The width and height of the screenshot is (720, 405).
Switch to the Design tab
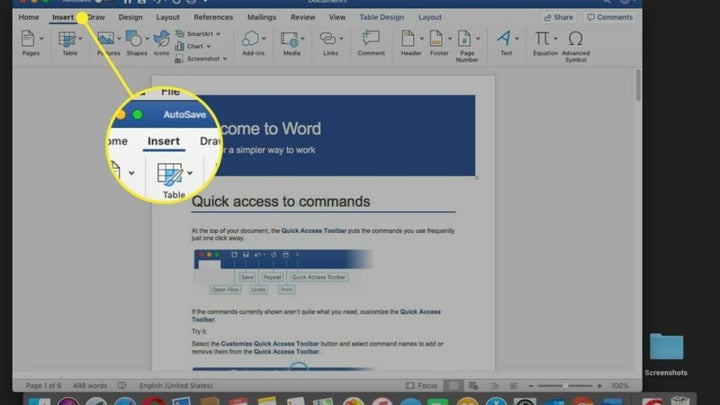pos(130,17)
